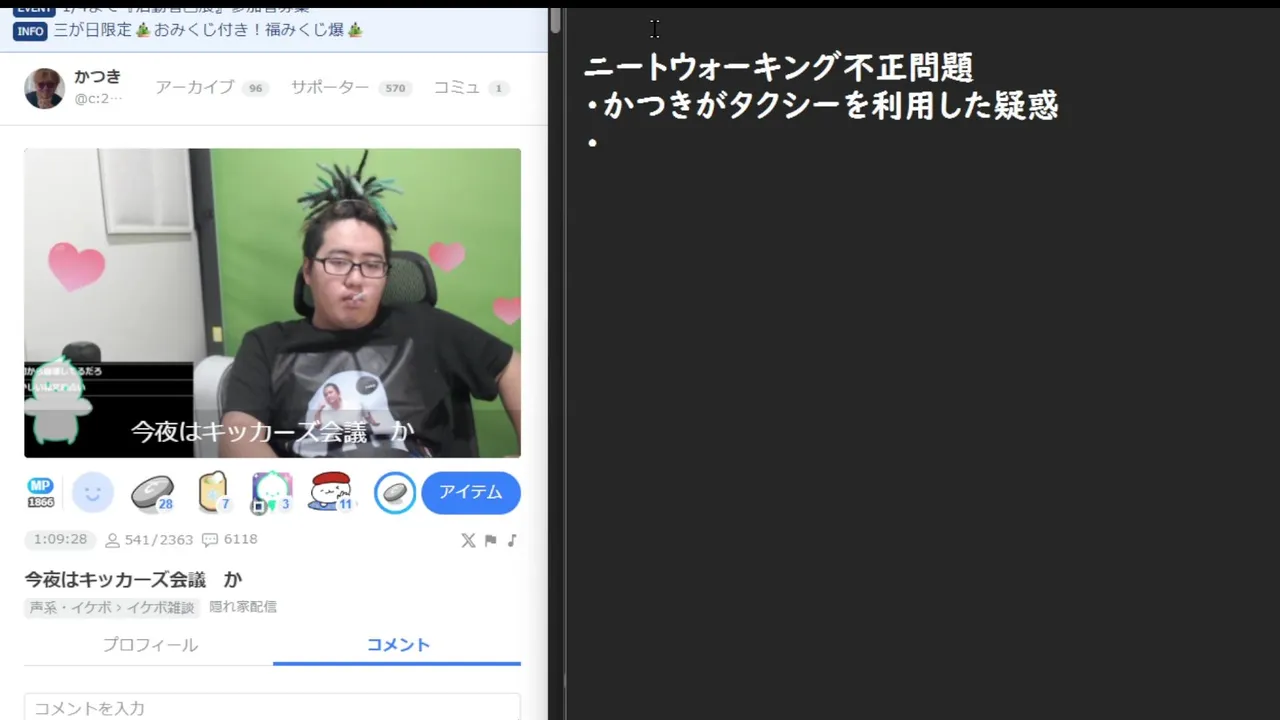The height and width of the screenshot is (720, 1280).
Task: Click the stream title 今夜はキッカーズ会議 か
Action: tap(133, 580)
